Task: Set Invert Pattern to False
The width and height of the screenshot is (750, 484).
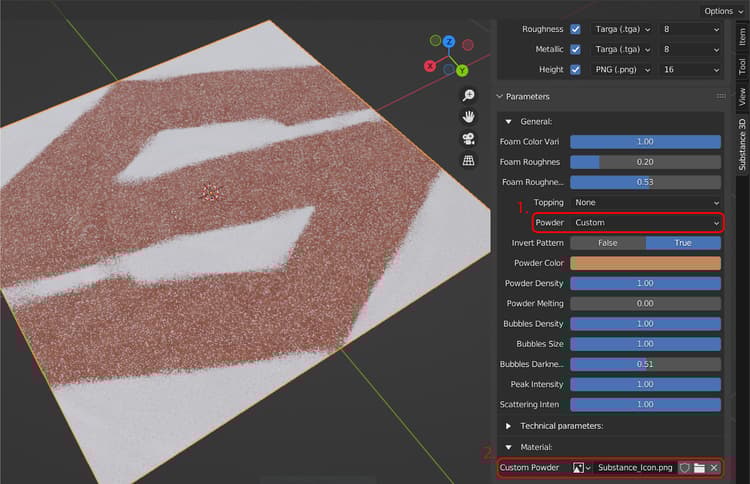Action: [608, 243]
